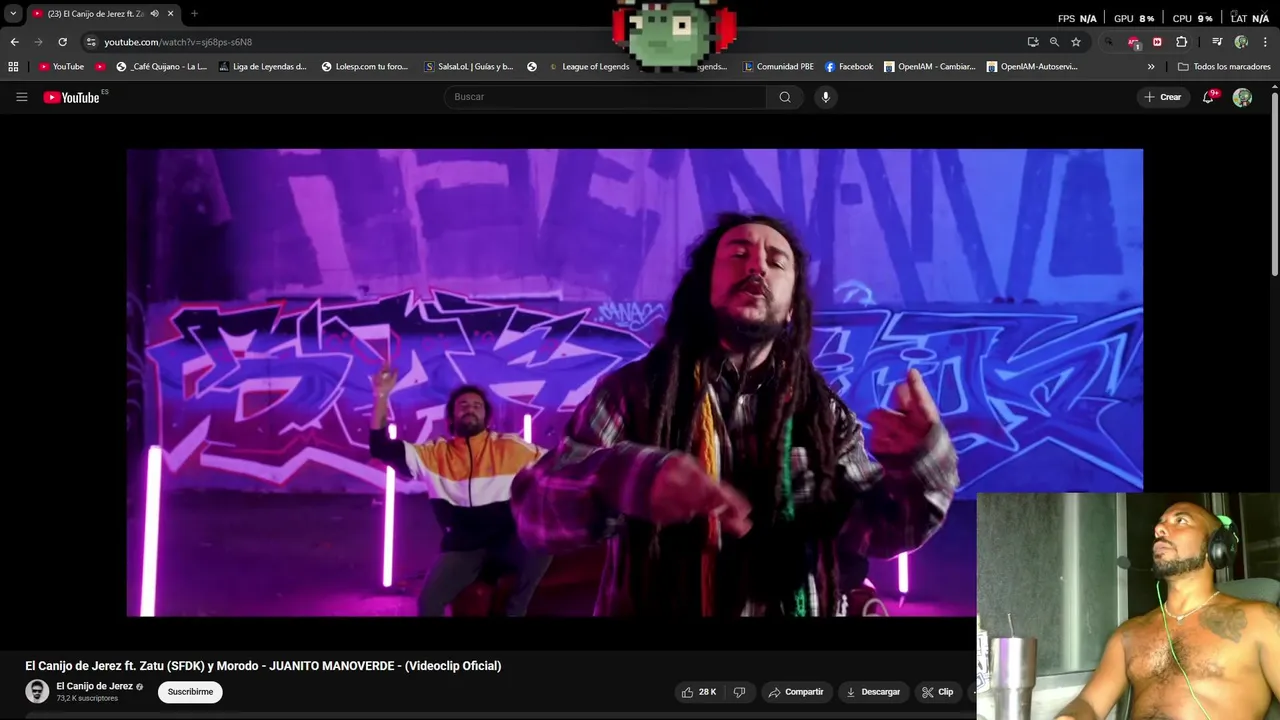Reload the current page

(x=62, y=42)
